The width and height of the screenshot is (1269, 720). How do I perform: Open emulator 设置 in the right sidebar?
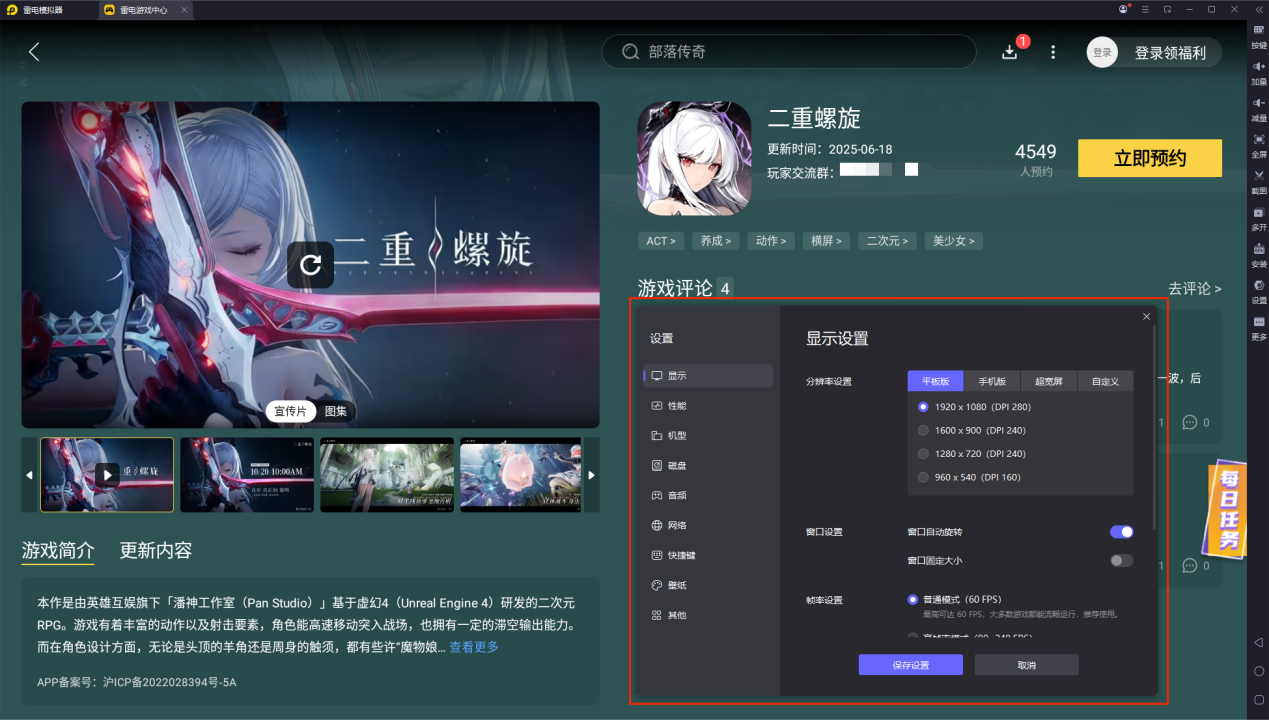click(x=1259, y=291)
